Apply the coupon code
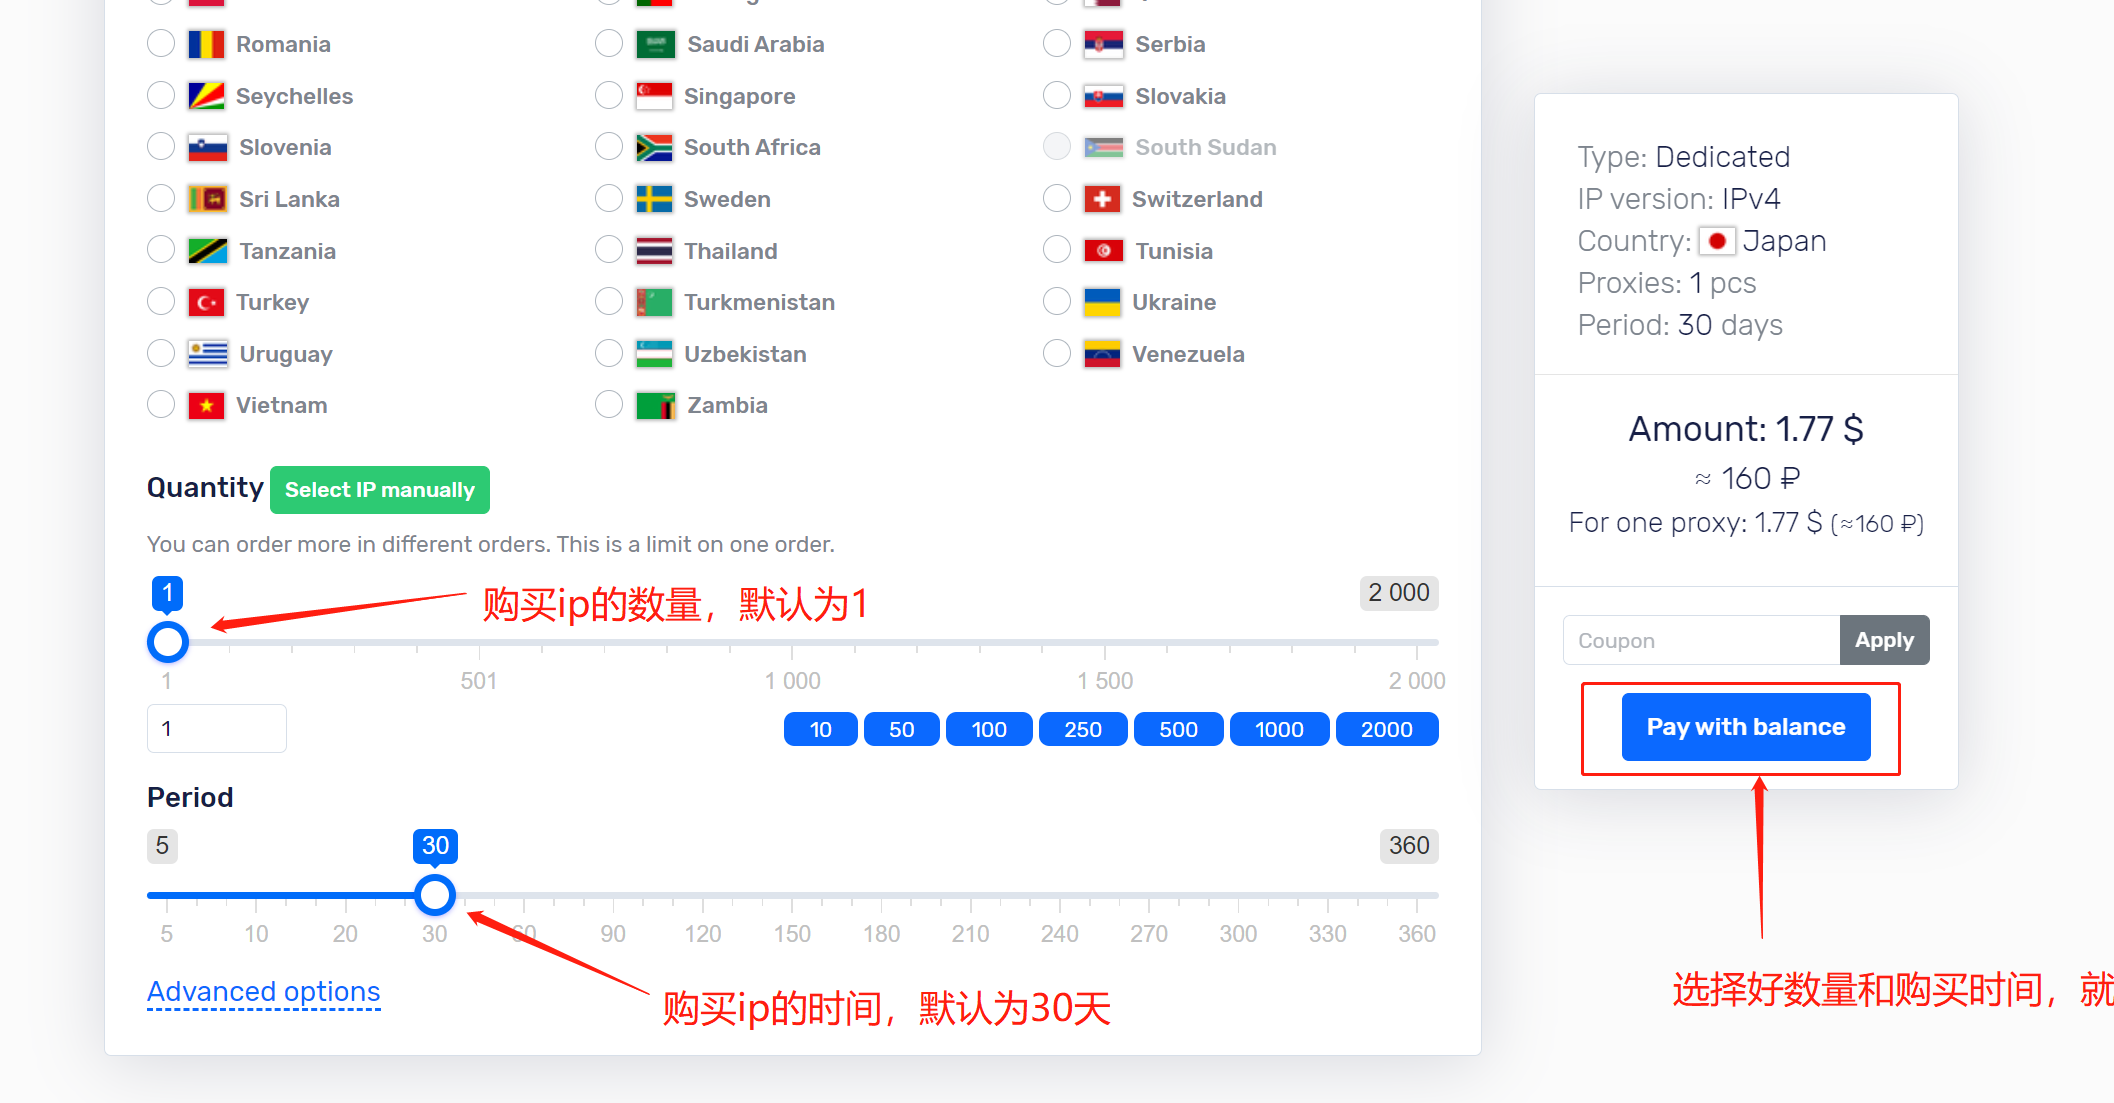Viewport: 2114px width, 1103px height. (1884, 640)
